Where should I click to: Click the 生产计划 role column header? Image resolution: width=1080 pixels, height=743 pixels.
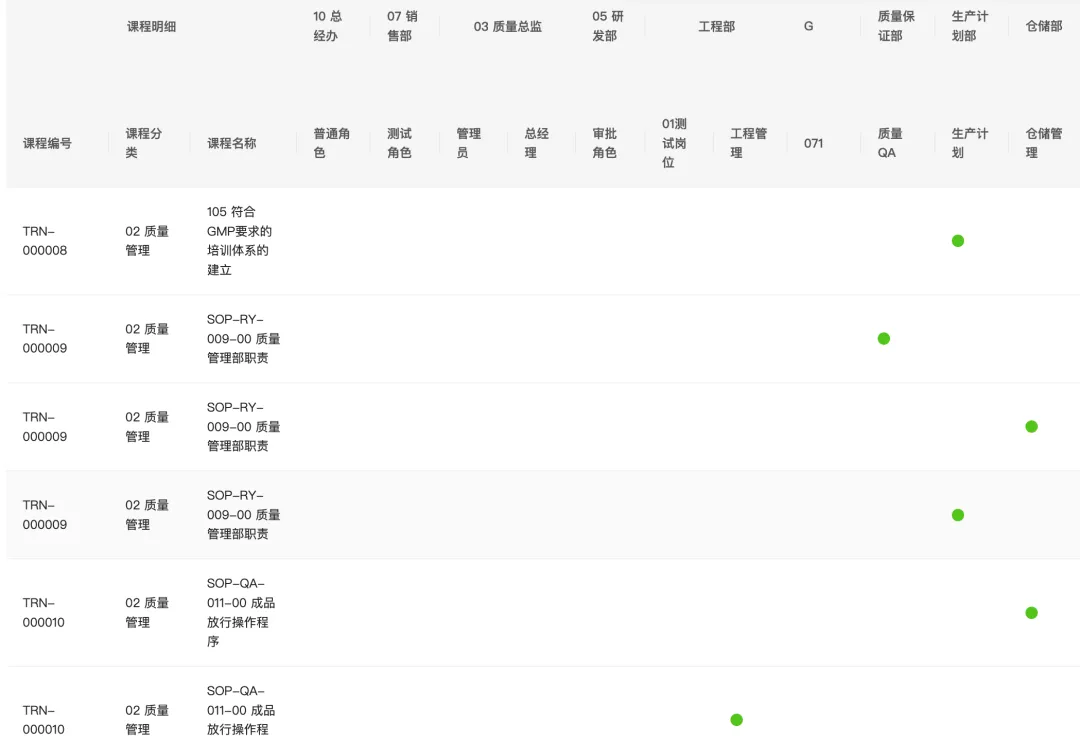[x=970, y=143]
